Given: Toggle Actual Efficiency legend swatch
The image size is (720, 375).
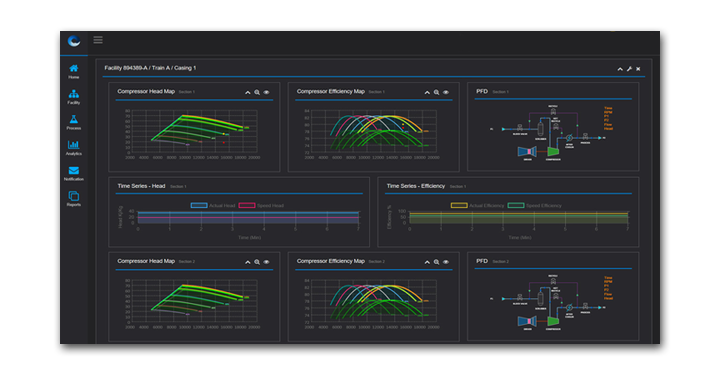Looking at the screenshot, I should tap(459, 205).
